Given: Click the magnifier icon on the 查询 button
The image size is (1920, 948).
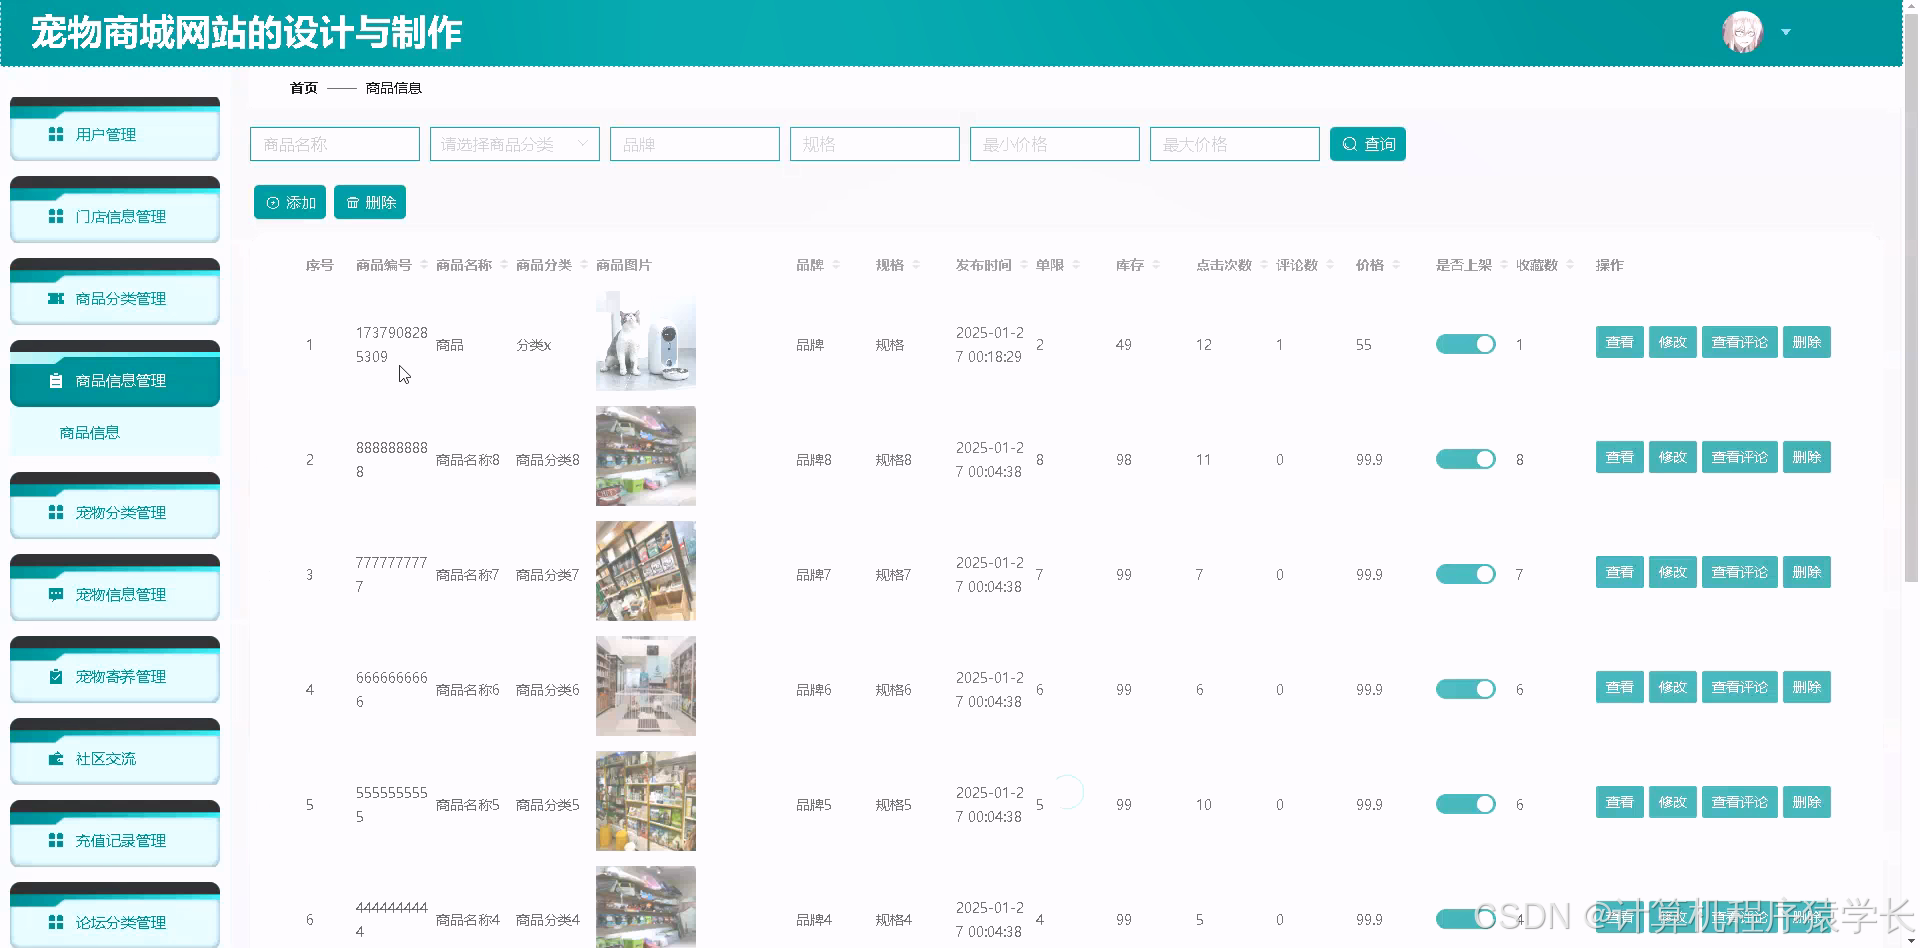Looking at the screenshot, I should click(x=1350, y=144).
